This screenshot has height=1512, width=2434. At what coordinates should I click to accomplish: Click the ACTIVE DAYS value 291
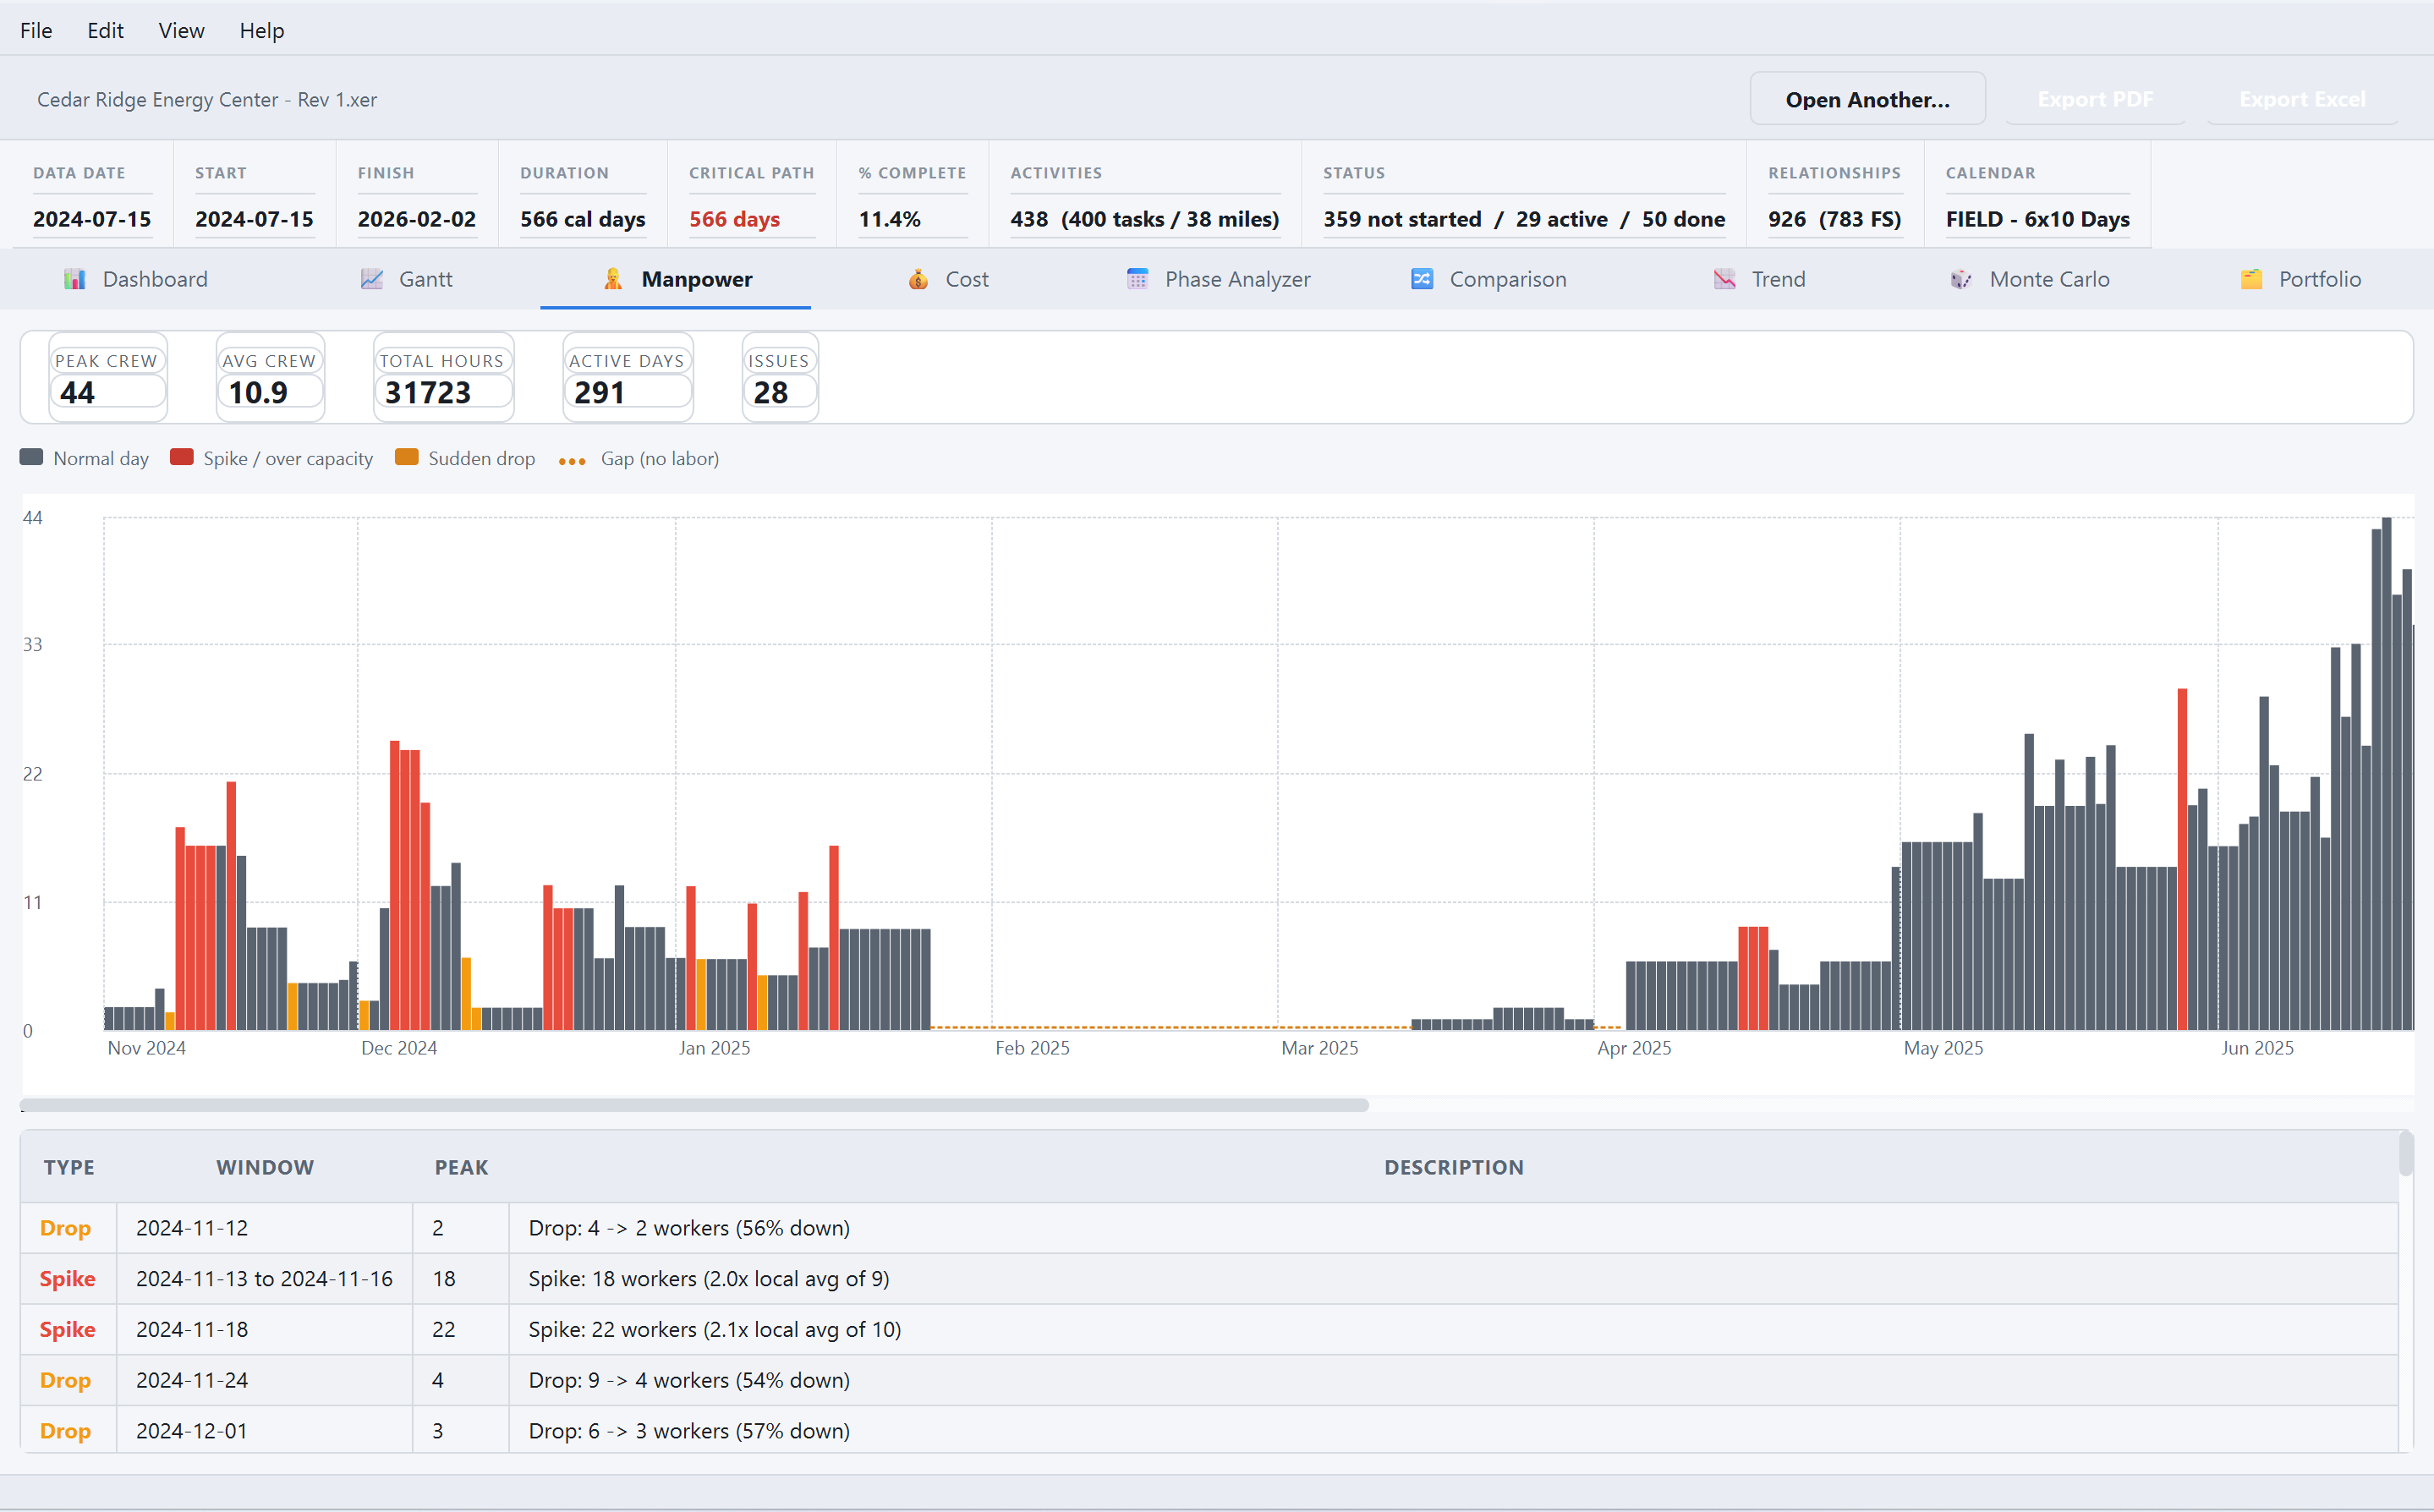pyautogui.click(x=600, y=393)
